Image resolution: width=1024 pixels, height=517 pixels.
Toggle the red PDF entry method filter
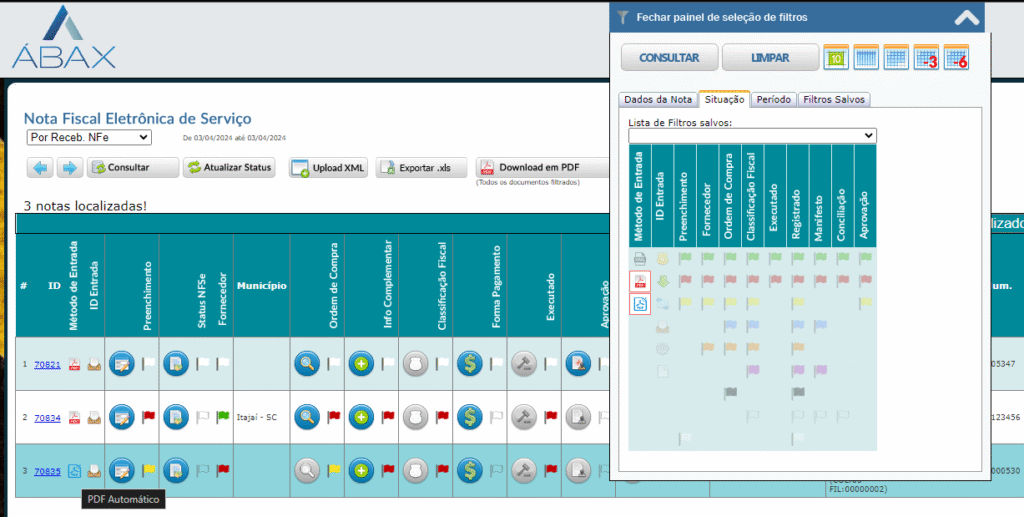point(640,281)
